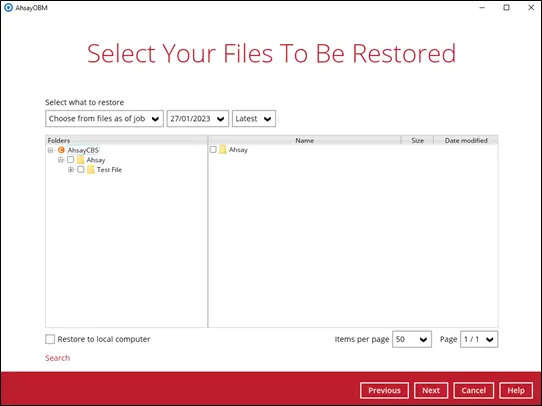
Task: Click the AhsayOBM logo in title bar
Action: 8,8
